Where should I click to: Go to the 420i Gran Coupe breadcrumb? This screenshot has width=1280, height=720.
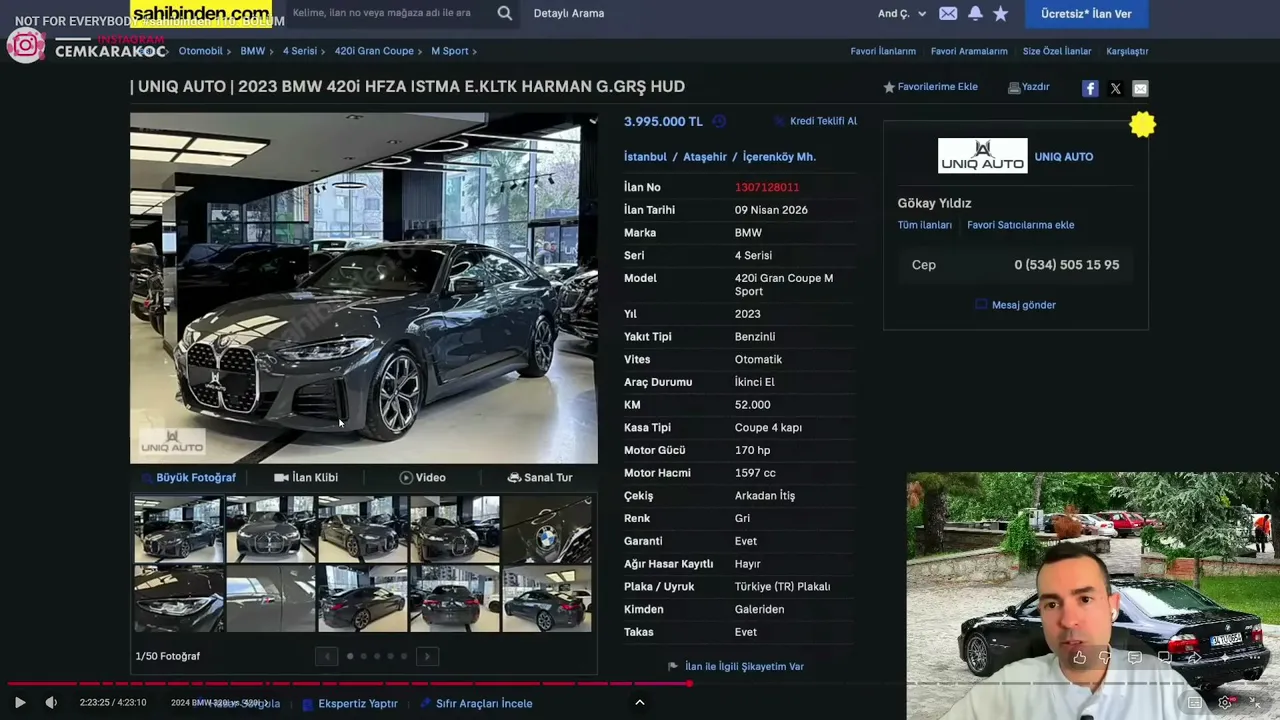tap(374, 51)
